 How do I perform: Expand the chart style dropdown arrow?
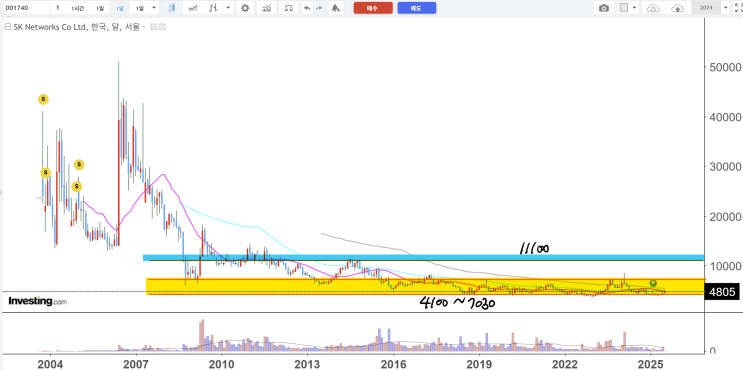(x=229, y=8)
